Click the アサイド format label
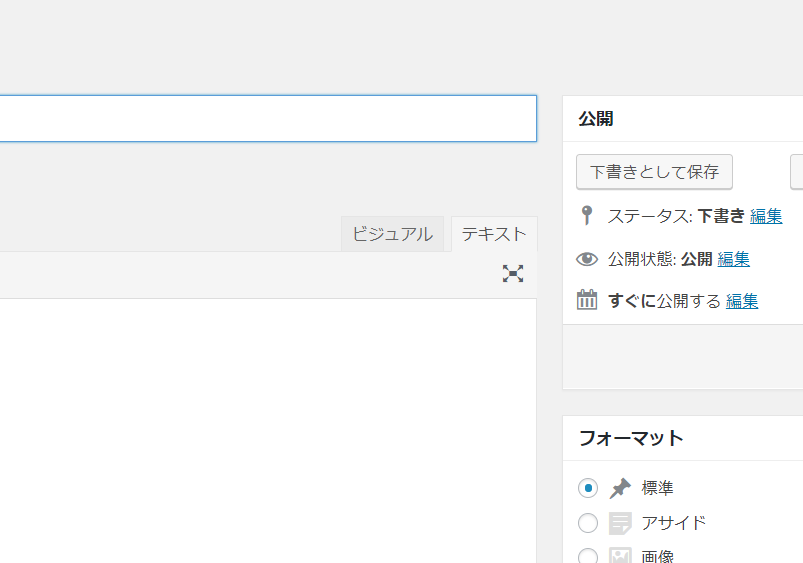 (673, 523)
